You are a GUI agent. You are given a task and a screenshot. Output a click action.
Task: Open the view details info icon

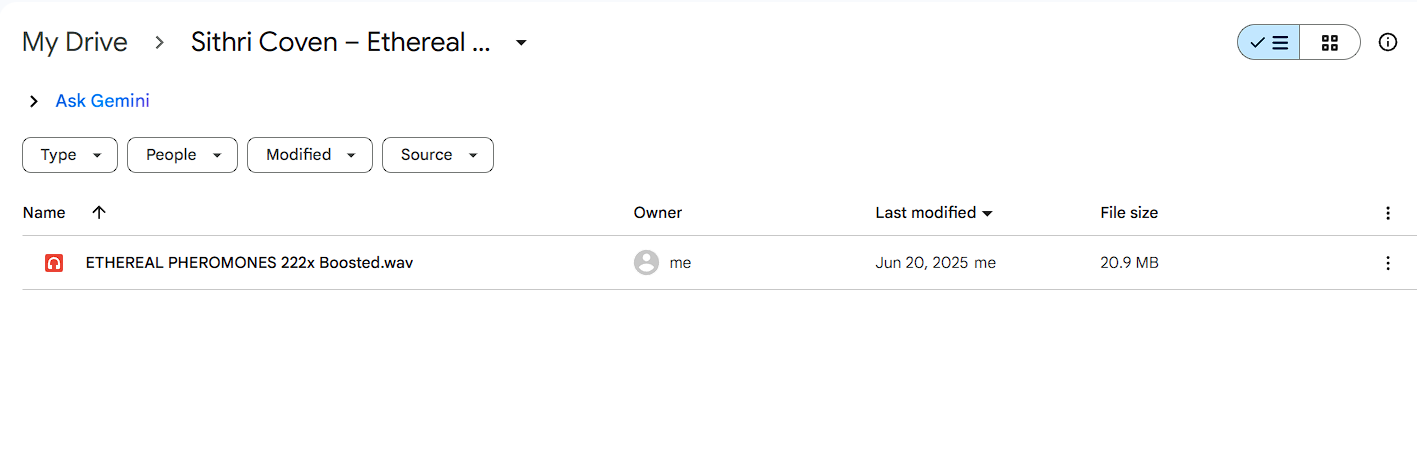[x=1388, y=43]
